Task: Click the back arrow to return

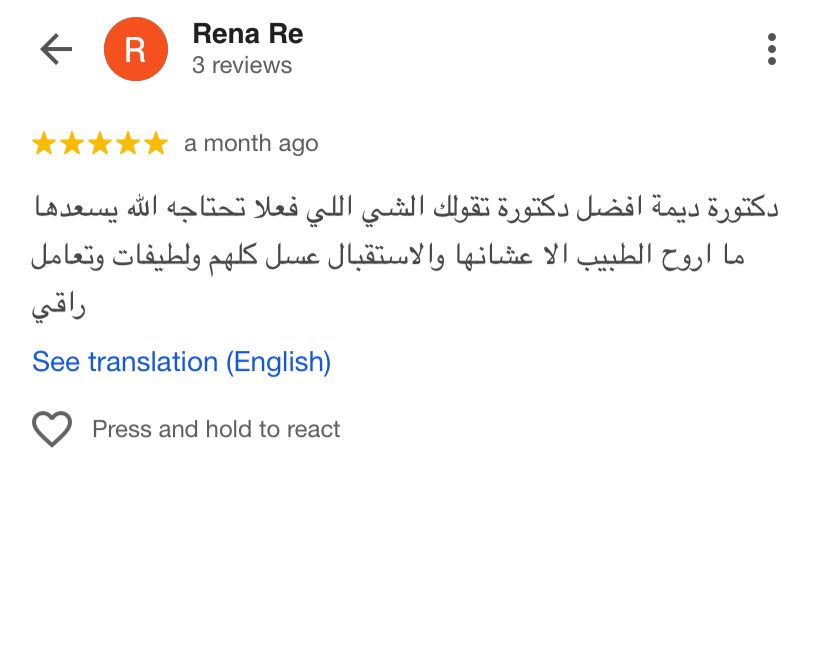Action: (57, 48)
